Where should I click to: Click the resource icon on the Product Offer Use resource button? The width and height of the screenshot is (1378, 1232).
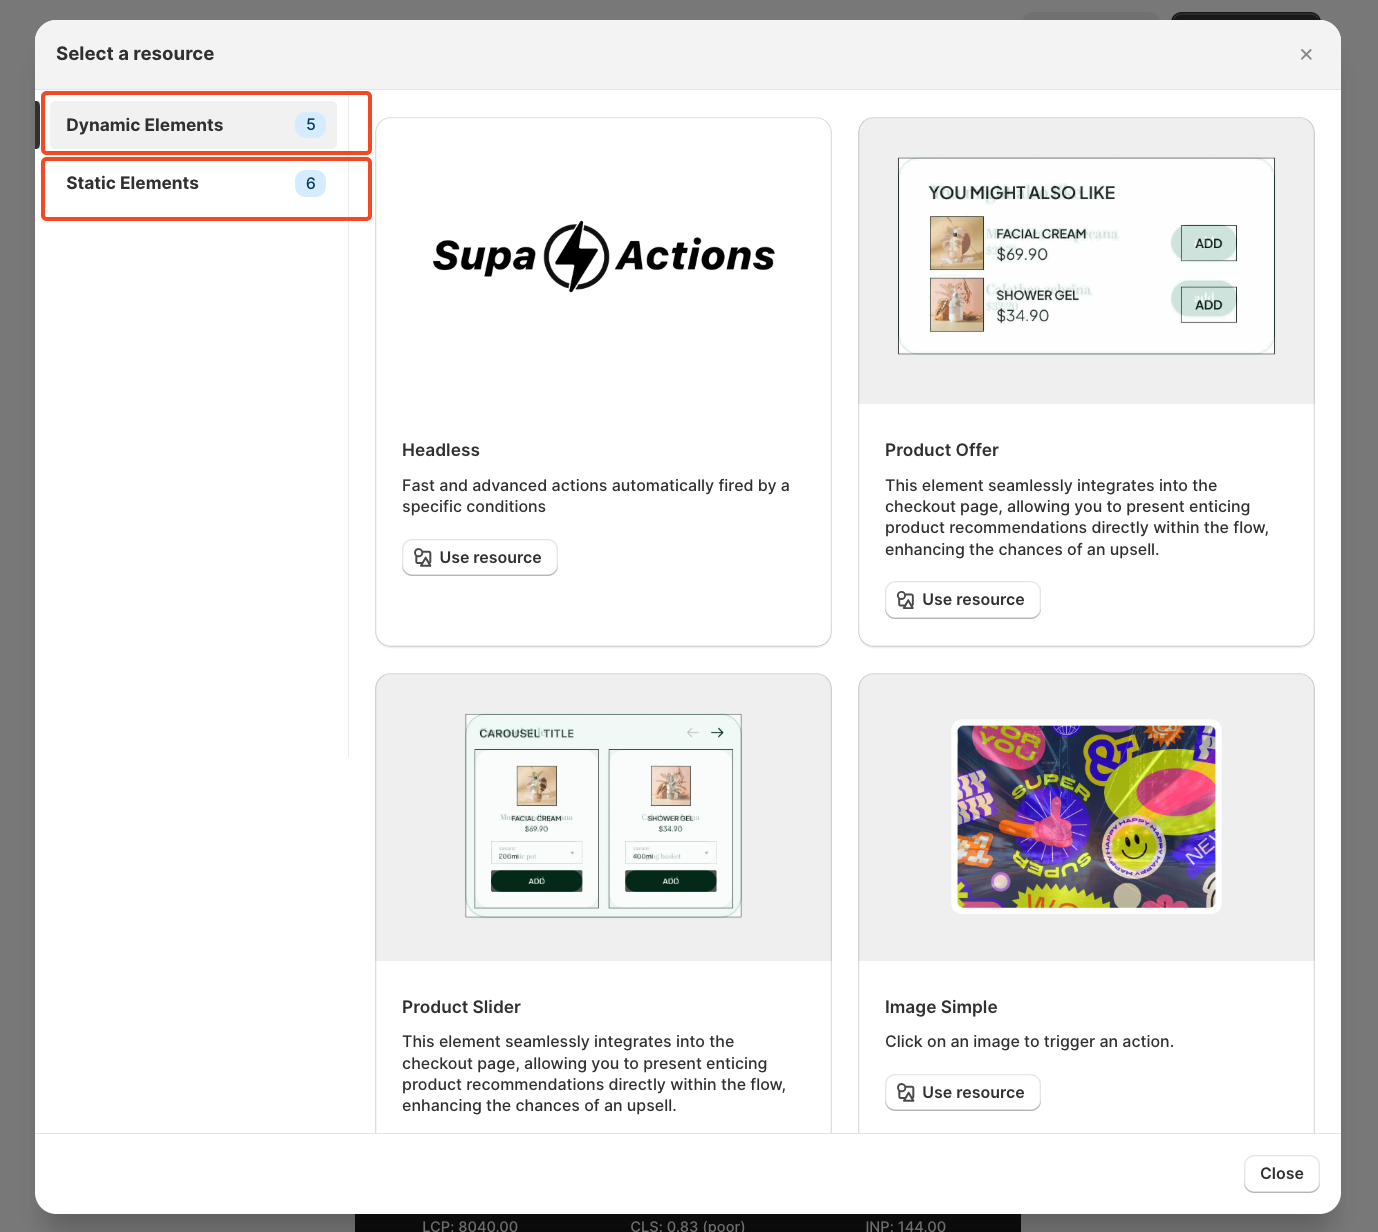(906, 600)
